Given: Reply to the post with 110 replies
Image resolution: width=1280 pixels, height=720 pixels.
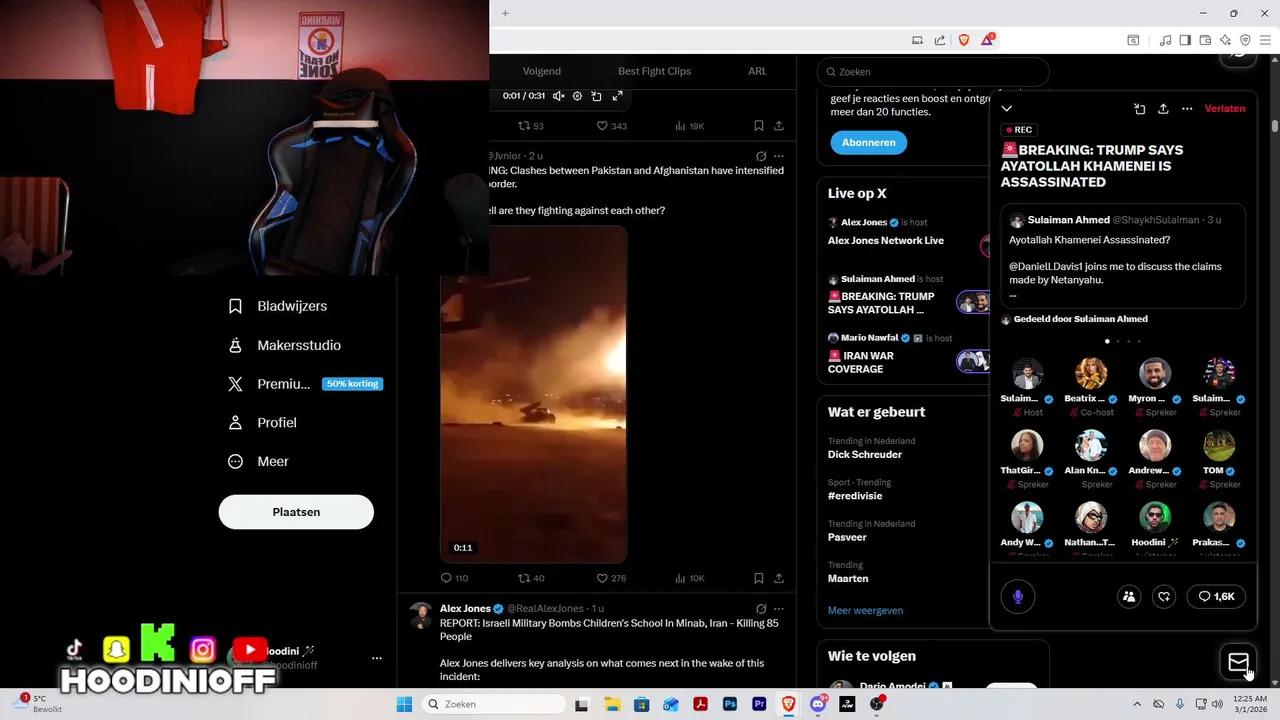Looking at the screenshot, I should tap(454, 578).
